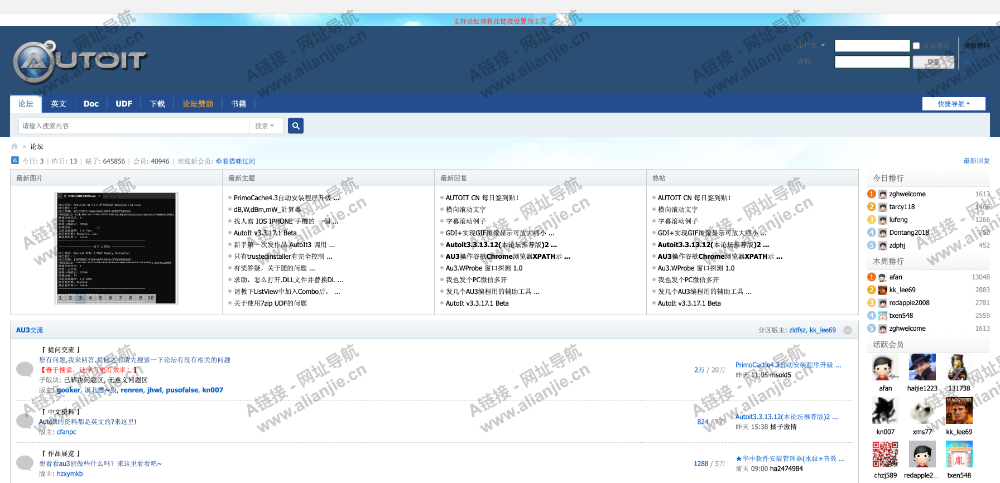Click the small avatar beside zdphj
Screen dimensions: 1000x483
pyautogui.click(x=883, y=245)
